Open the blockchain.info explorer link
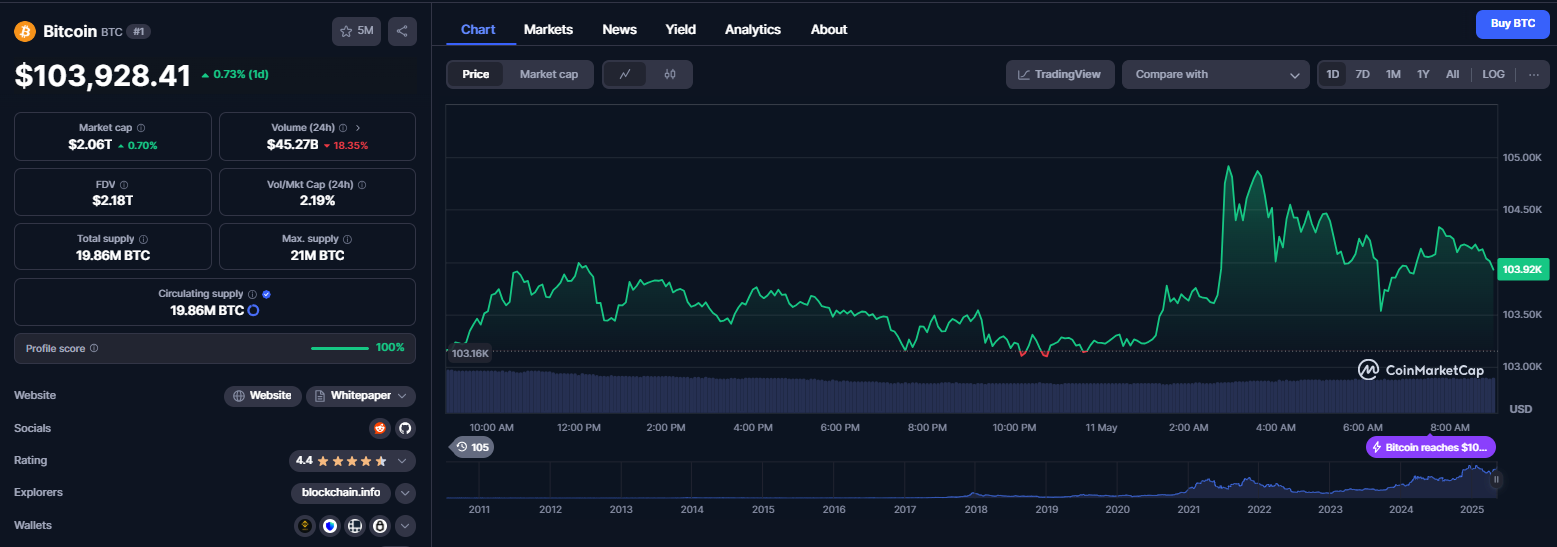This screenshot has width=1557, height=547. [341, 493]
